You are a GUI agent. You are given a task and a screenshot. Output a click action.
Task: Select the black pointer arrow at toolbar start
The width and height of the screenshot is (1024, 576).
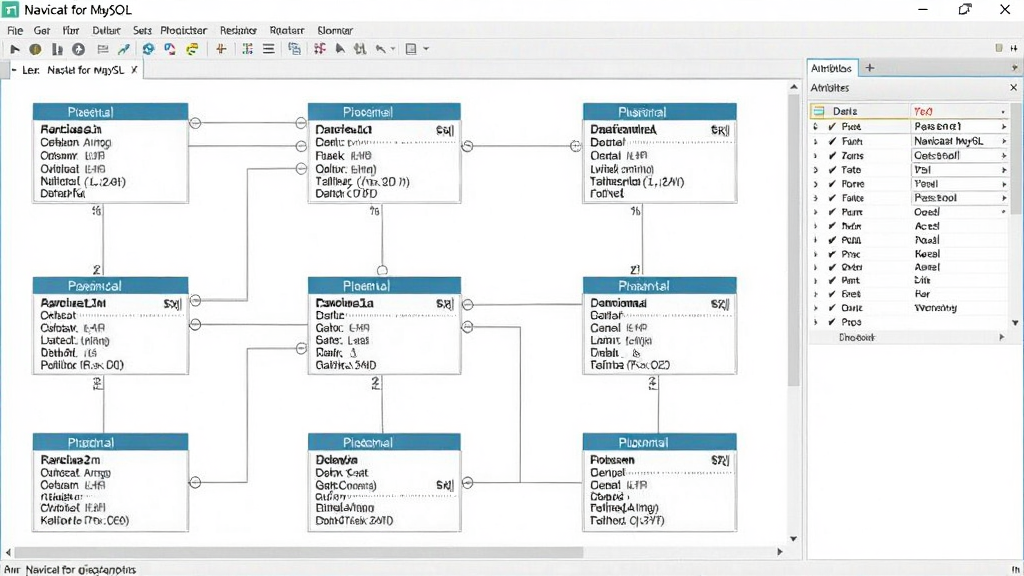[x=14, y=49]
